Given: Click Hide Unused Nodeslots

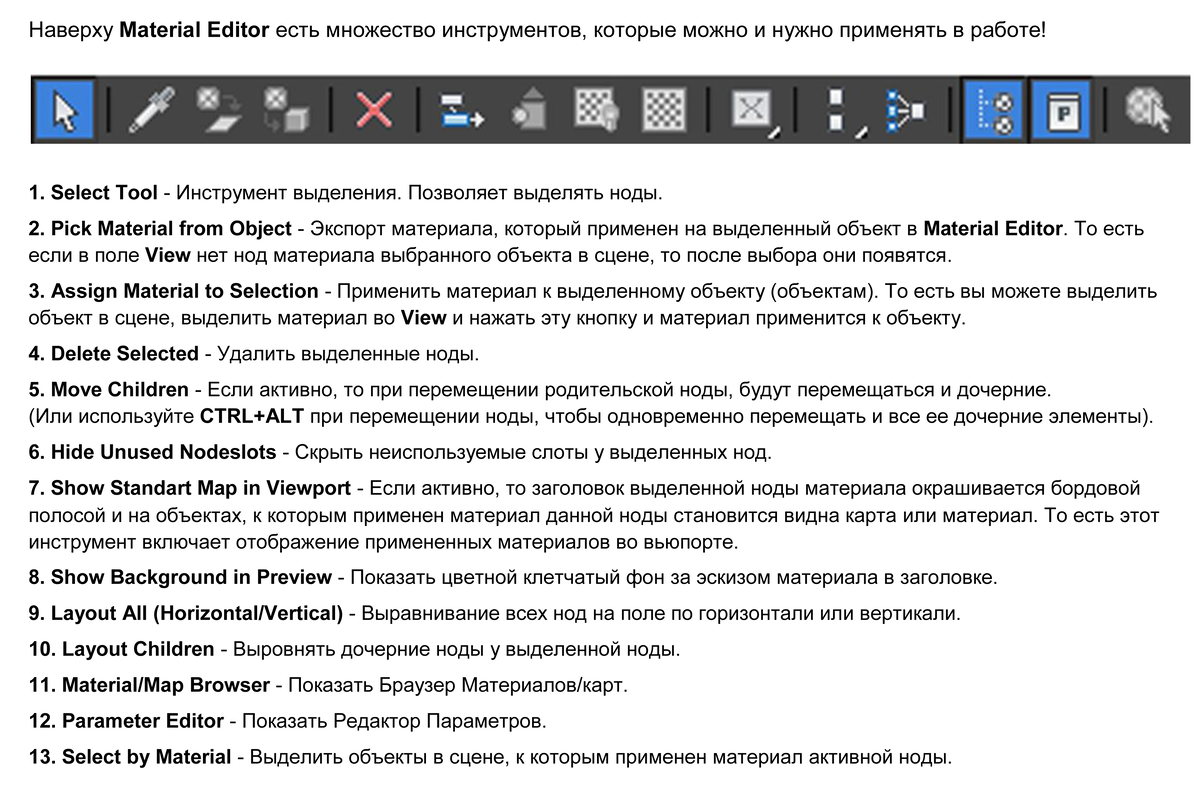Looking at the screenshot, I should click(530, 110).
